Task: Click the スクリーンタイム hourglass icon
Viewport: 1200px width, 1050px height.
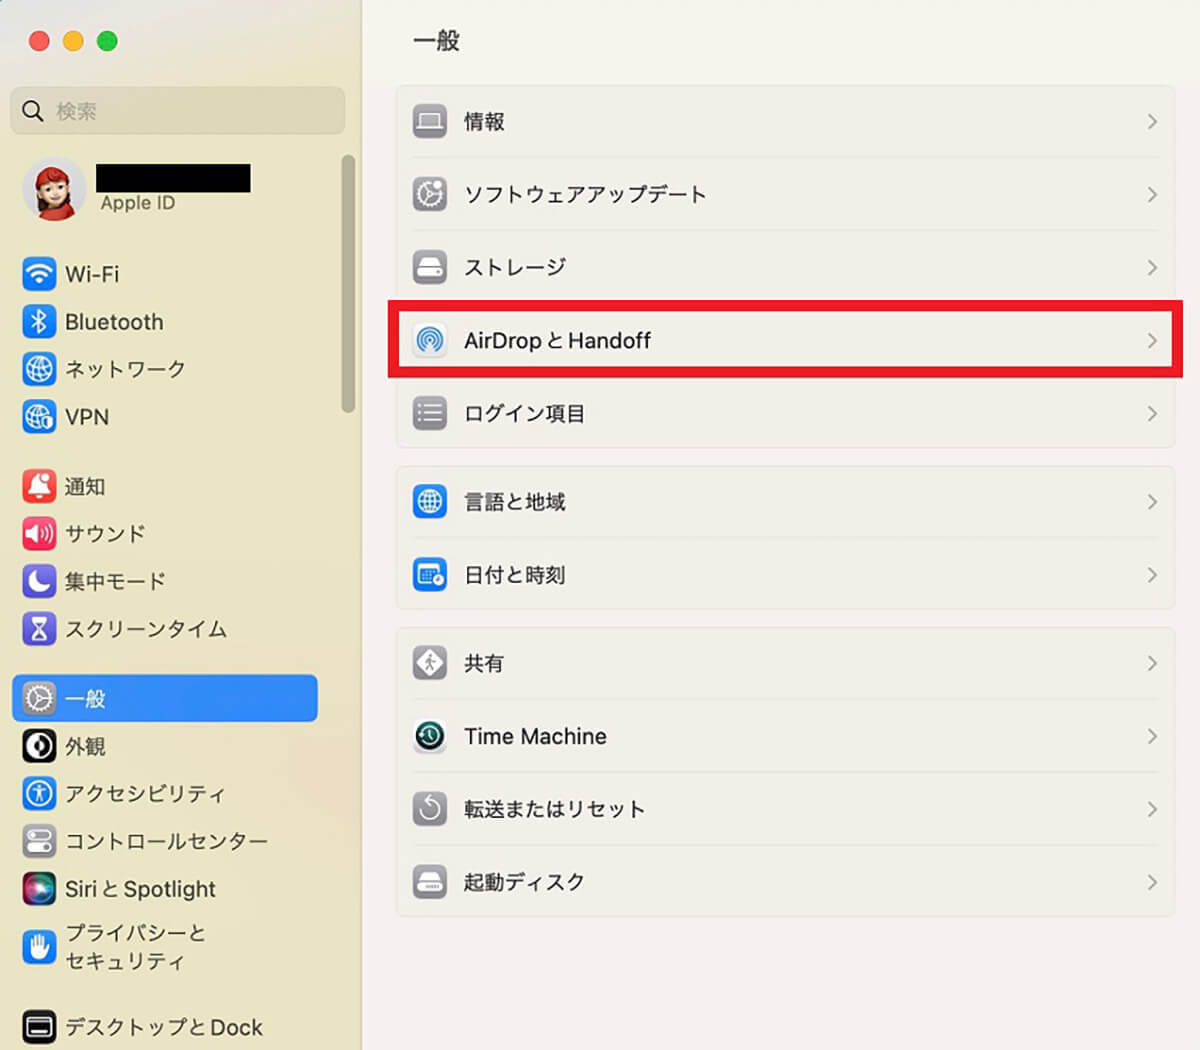Action: 39,629
